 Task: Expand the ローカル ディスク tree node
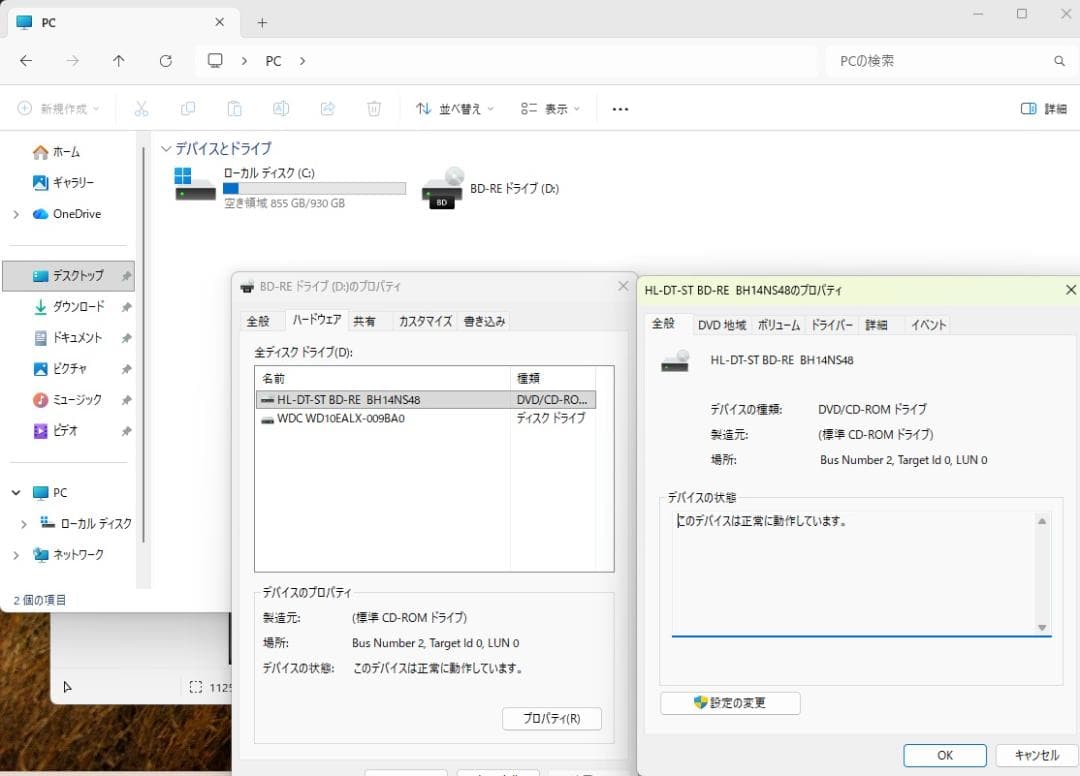pos(23,524)
